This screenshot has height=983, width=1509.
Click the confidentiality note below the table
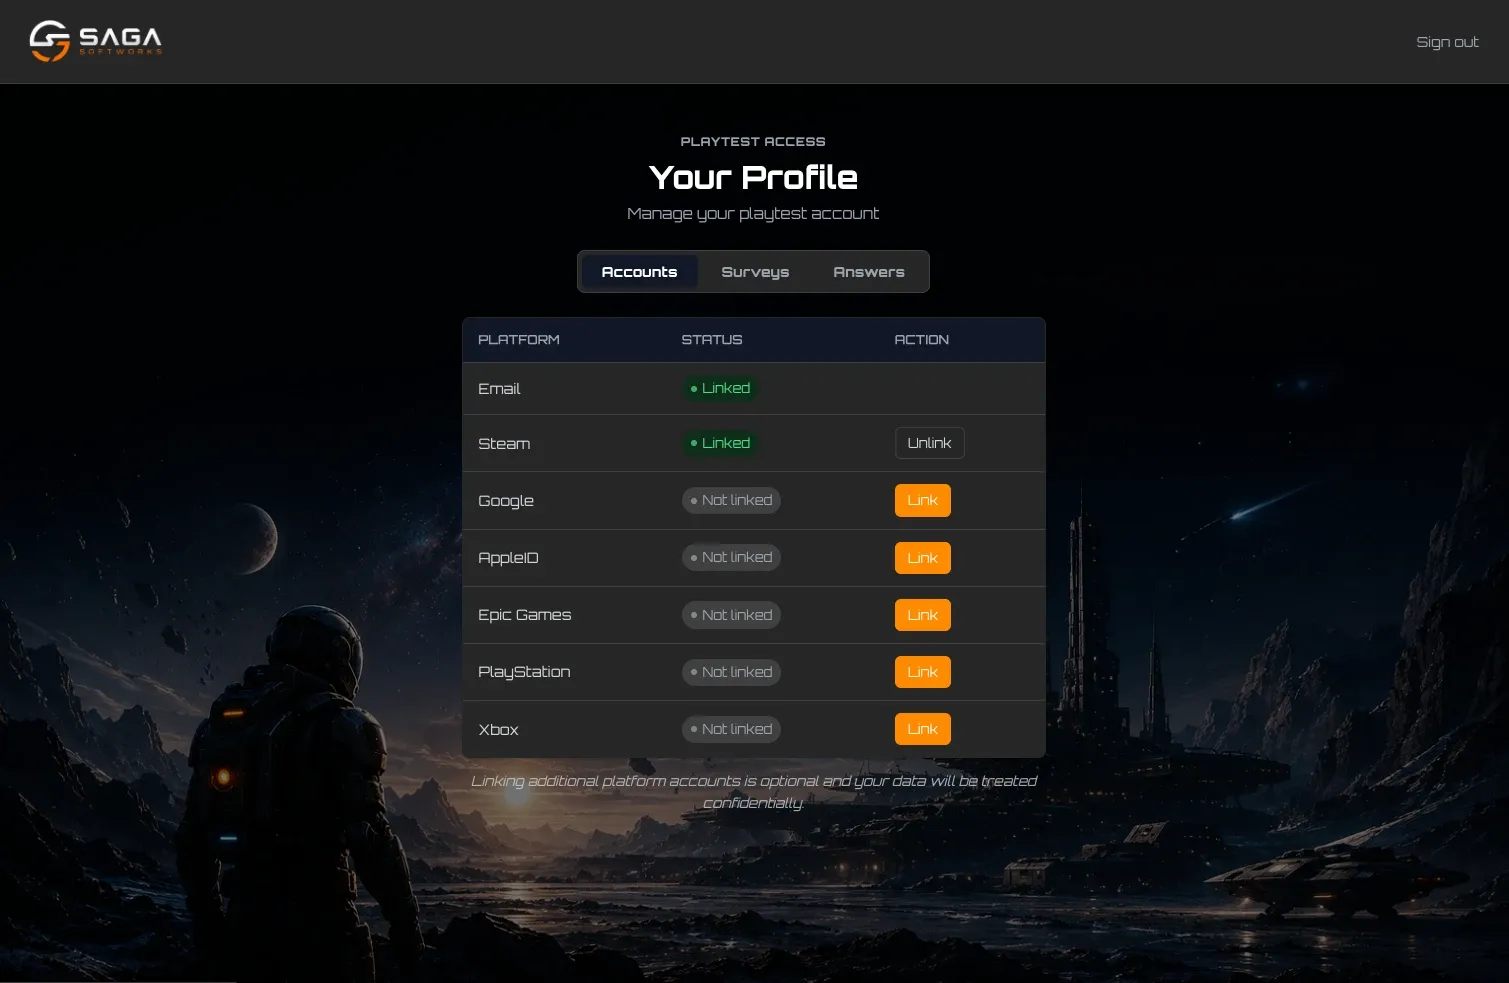pos(754,792)
